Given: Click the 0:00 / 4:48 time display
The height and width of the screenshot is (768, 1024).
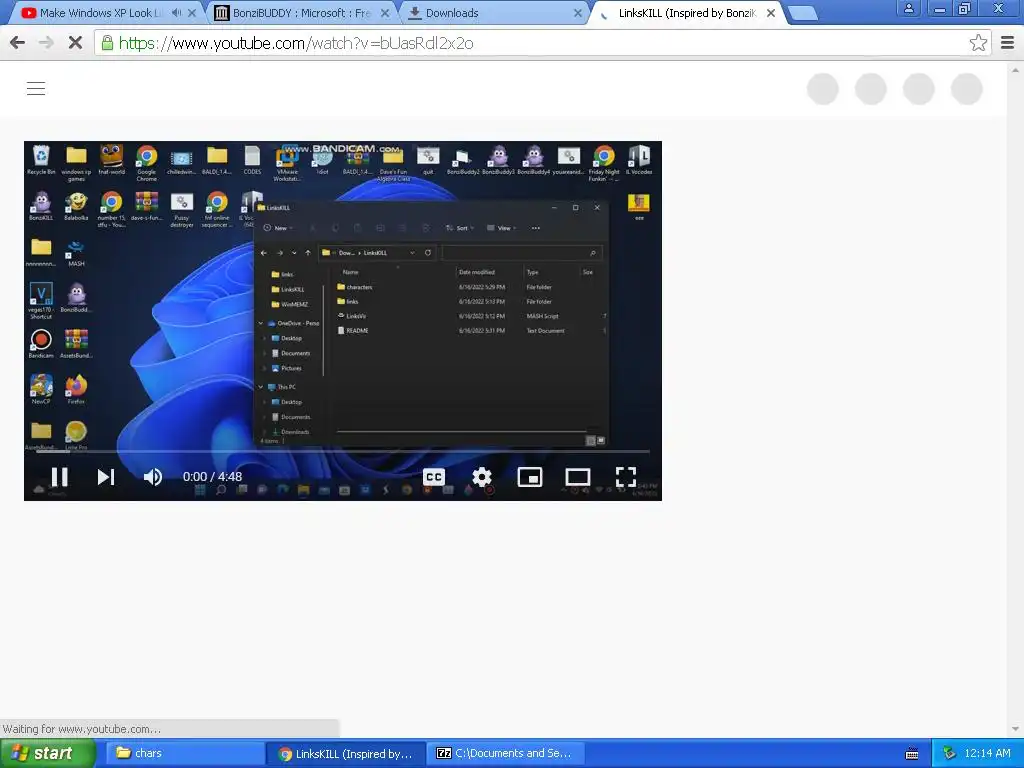Looking at the screenshot, I should [x=212, y=477].
